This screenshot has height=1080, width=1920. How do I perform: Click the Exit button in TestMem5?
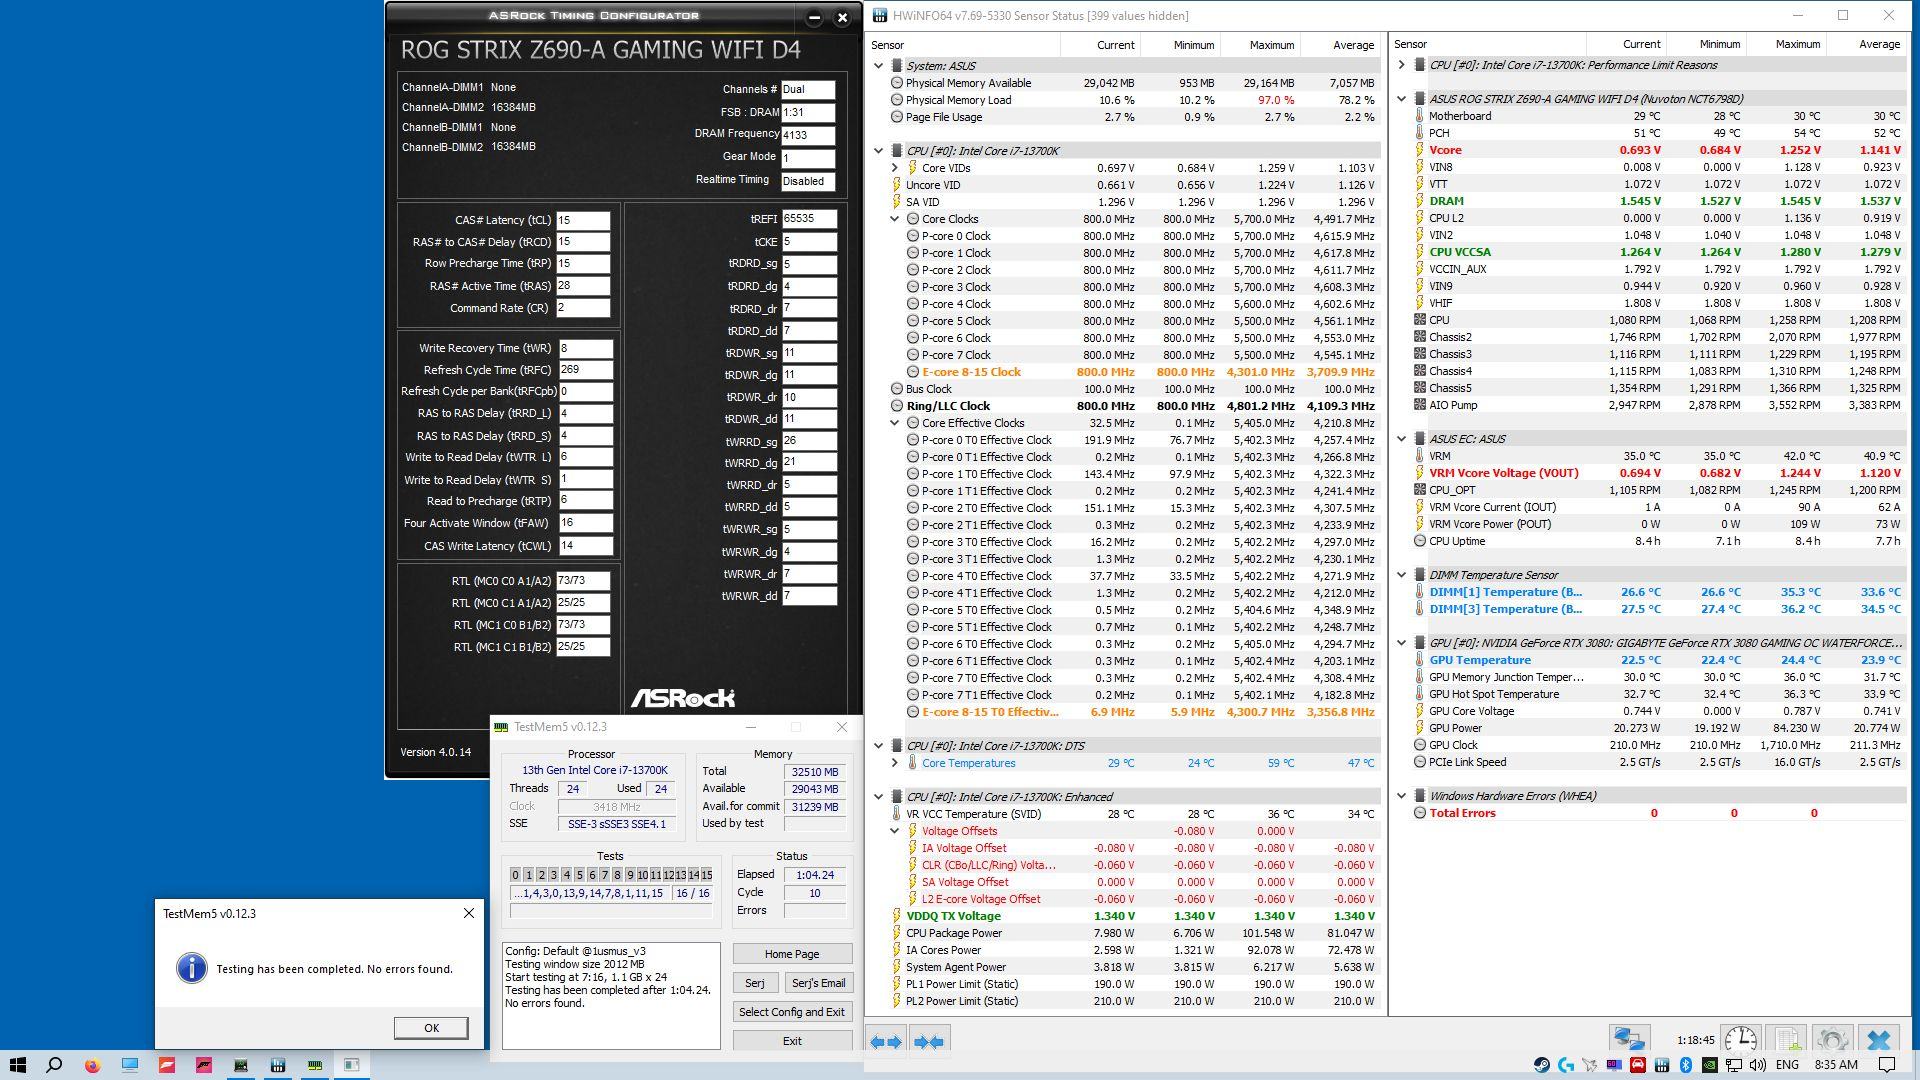[x=792, y=1041]
